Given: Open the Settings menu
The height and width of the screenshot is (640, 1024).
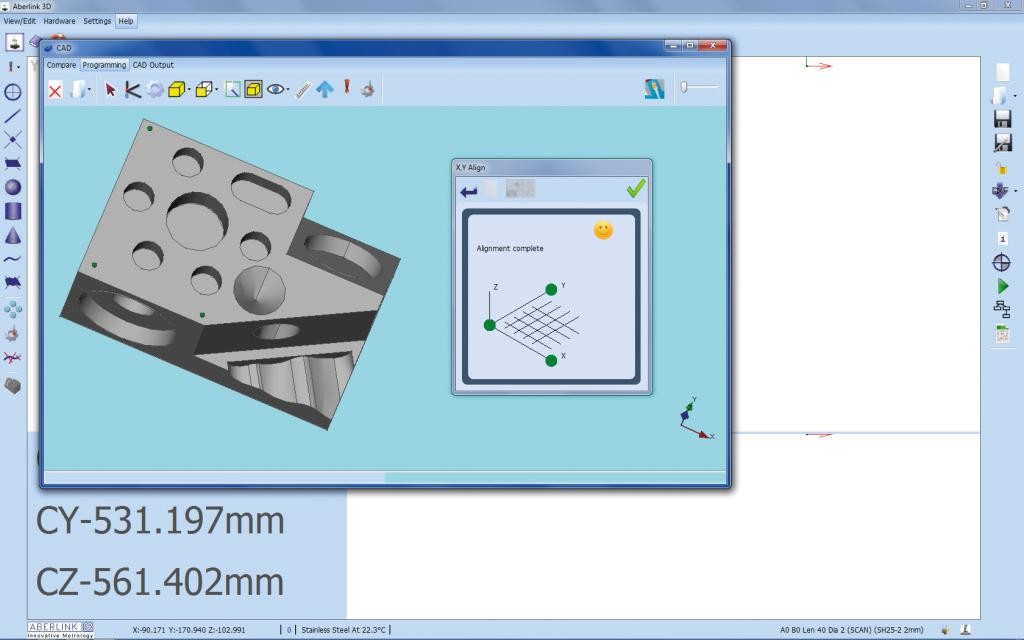Looking at the screenshot, I should (x=97, y=21).
